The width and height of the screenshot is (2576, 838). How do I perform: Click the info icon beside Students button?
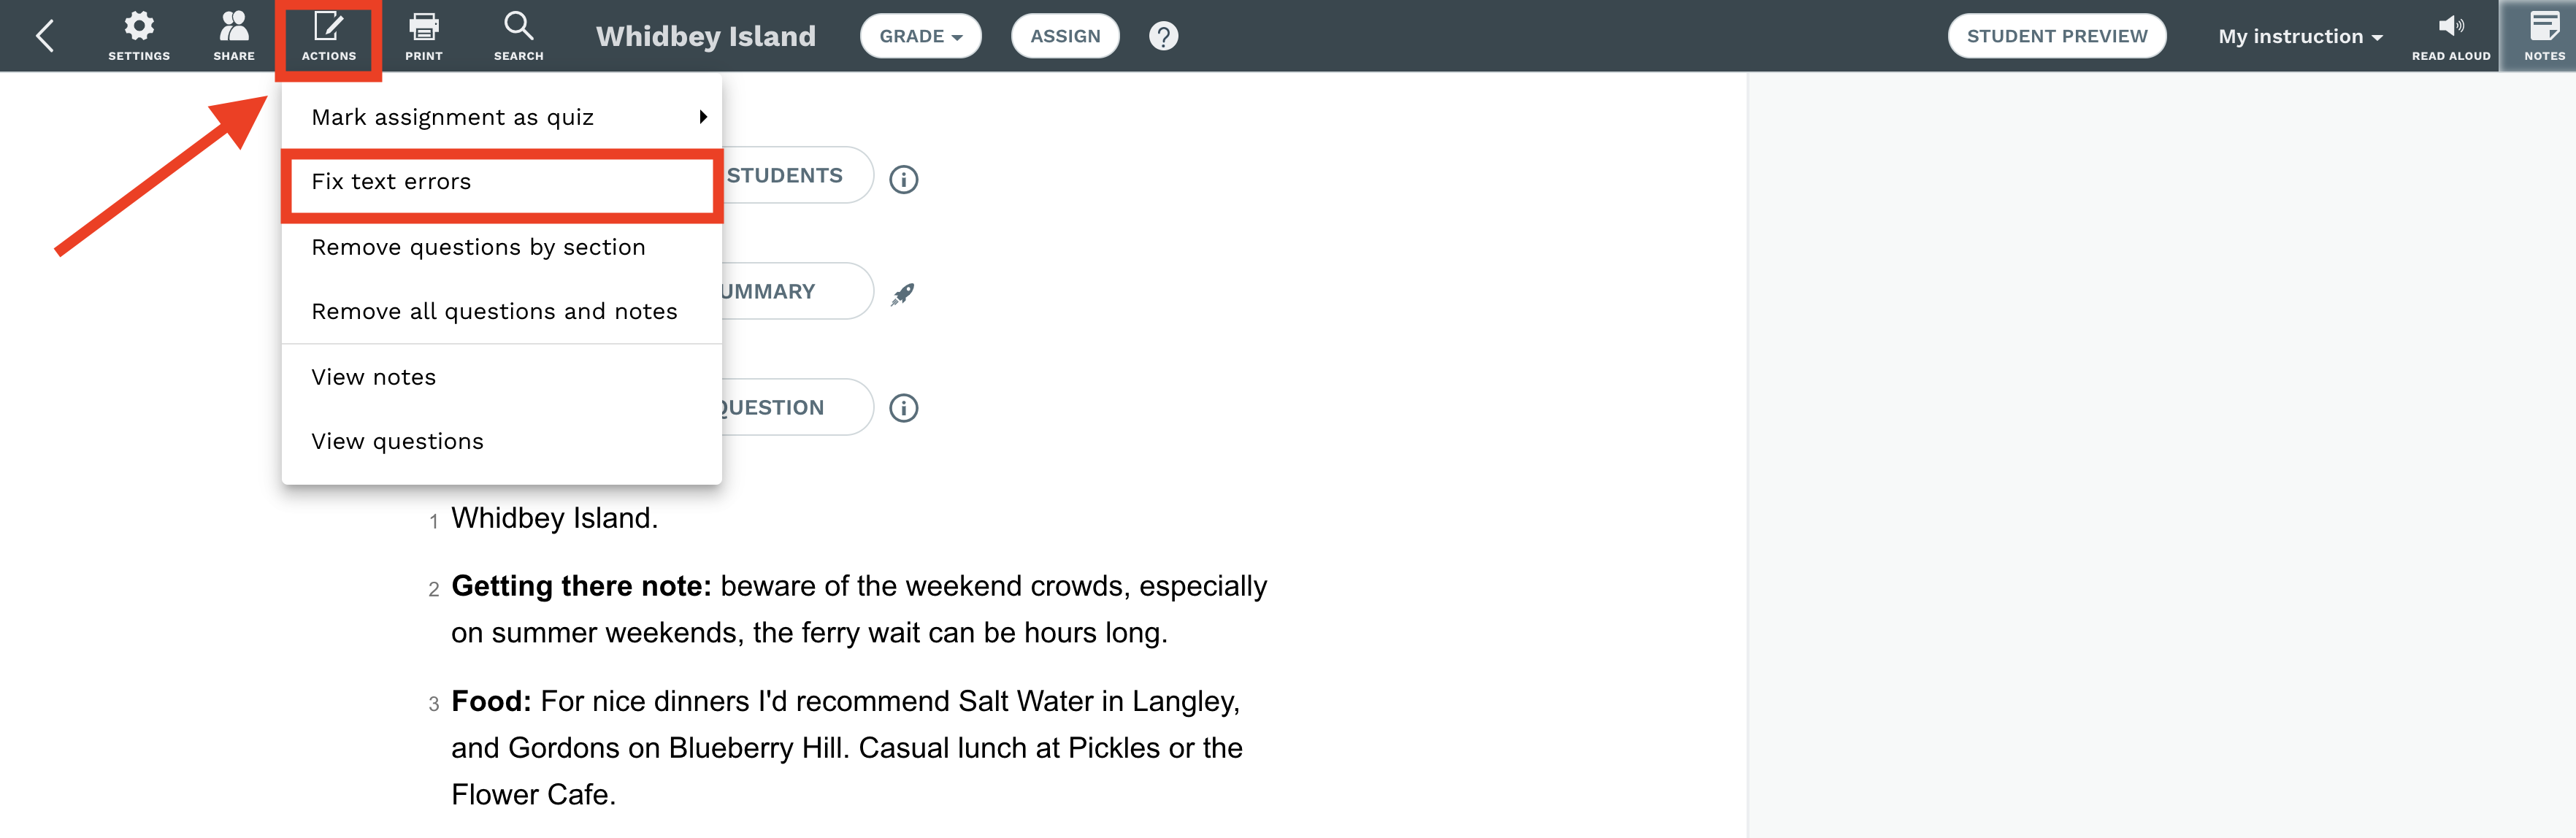pos(903,179)
